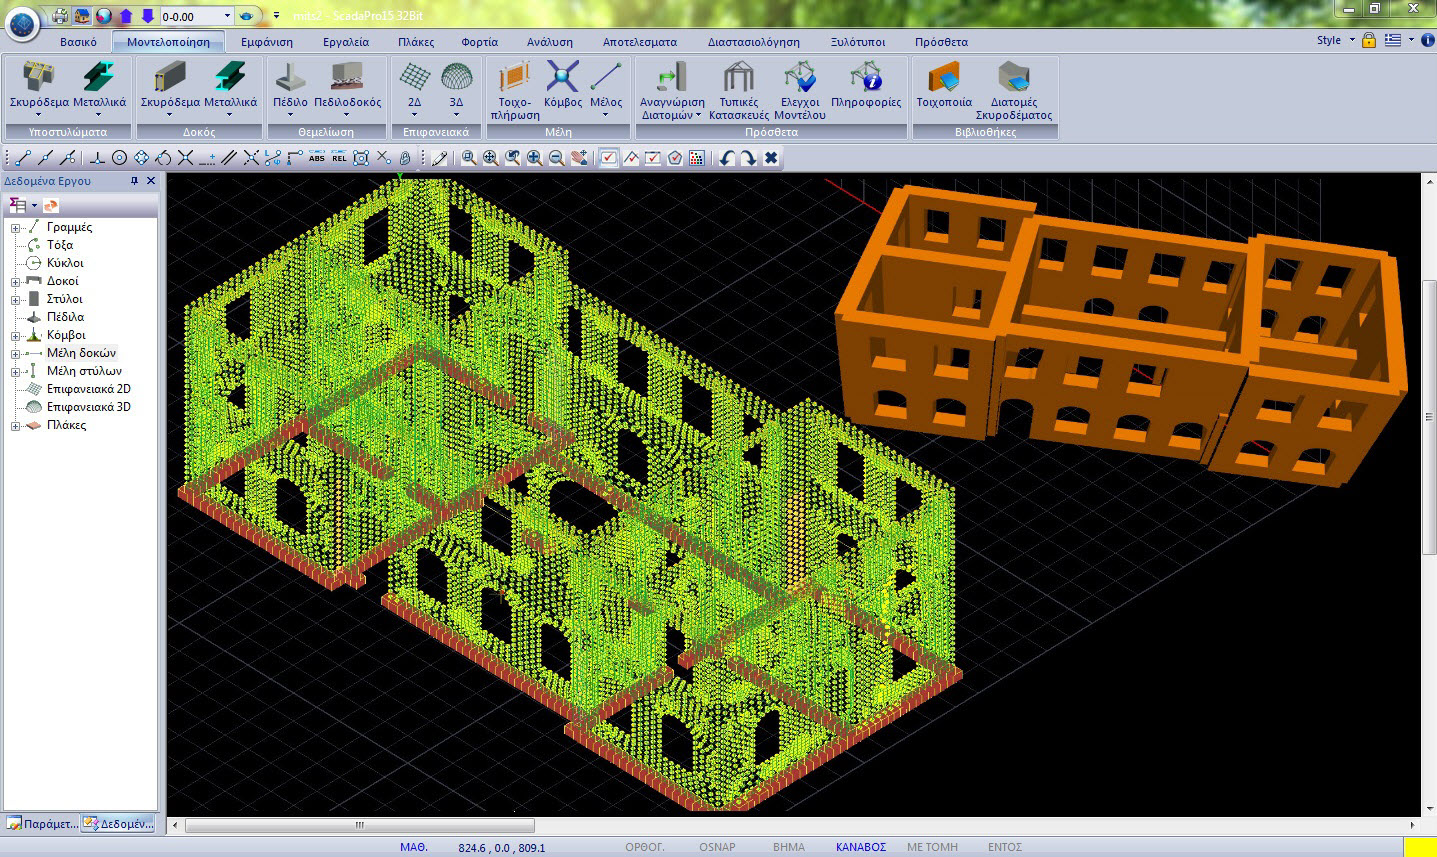Select the pan hand tool
This screenshot has height=857, width=1437.
[579, 158]
